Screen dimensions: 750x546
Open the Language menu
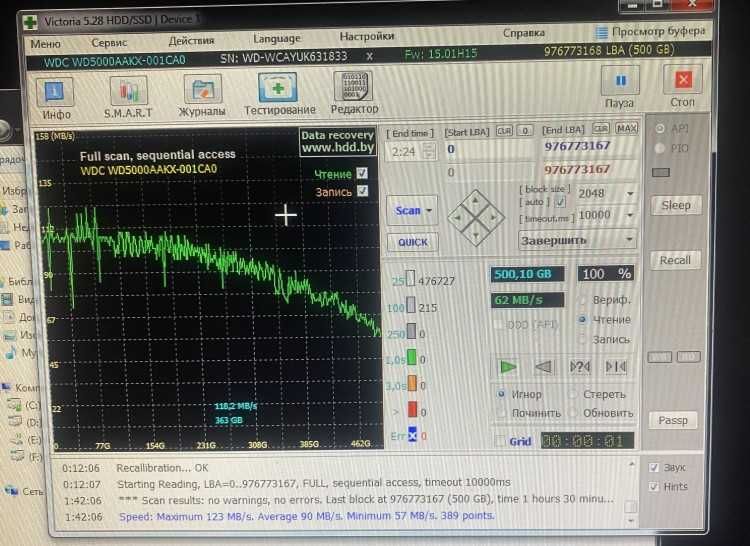[x=277, y=38]
